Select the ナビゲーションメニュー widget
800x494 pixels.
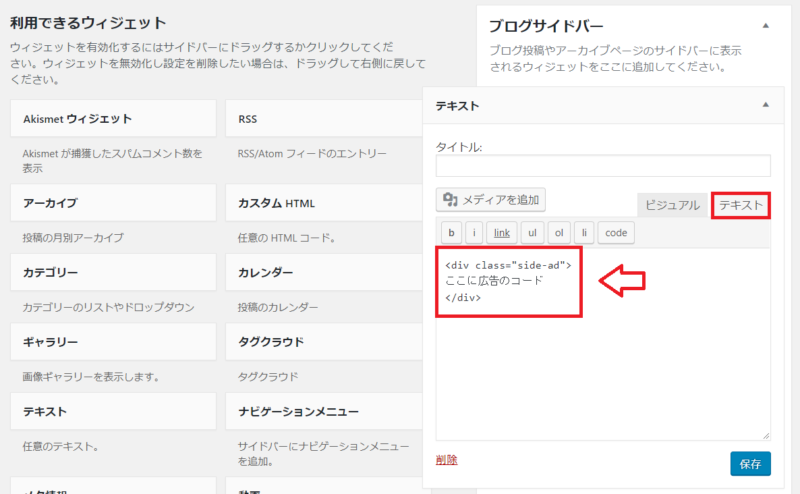(x=324, y=411)
